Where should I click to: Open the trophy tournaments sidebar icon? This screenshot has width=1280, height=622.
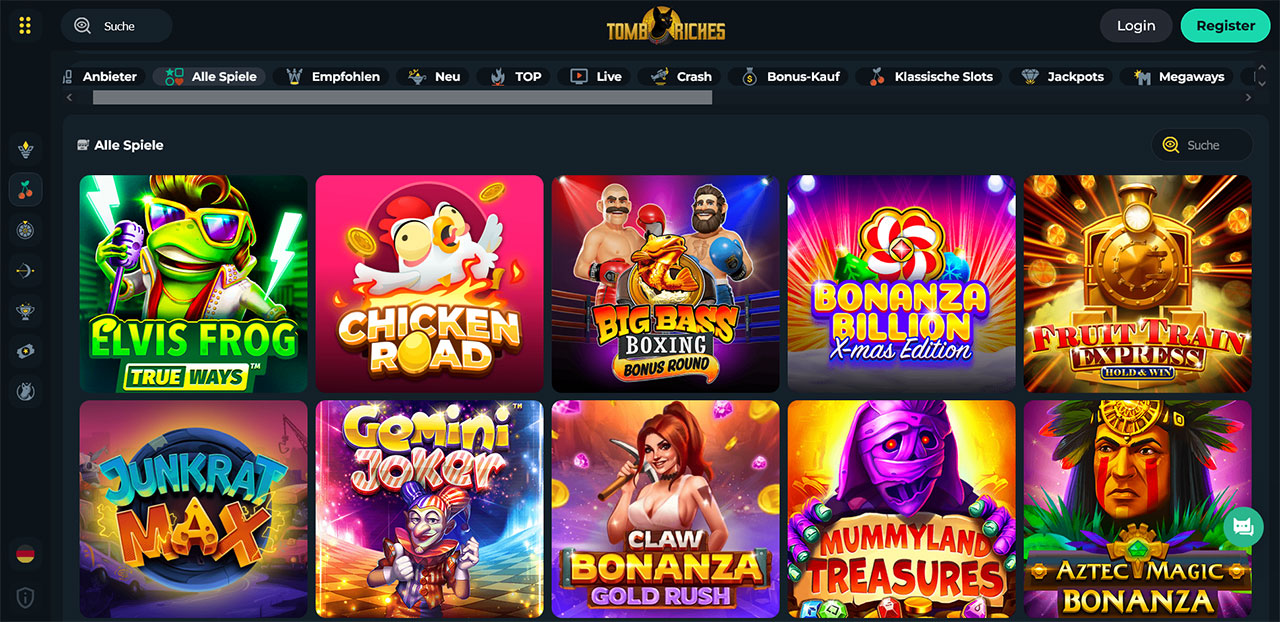pos(25,311)
